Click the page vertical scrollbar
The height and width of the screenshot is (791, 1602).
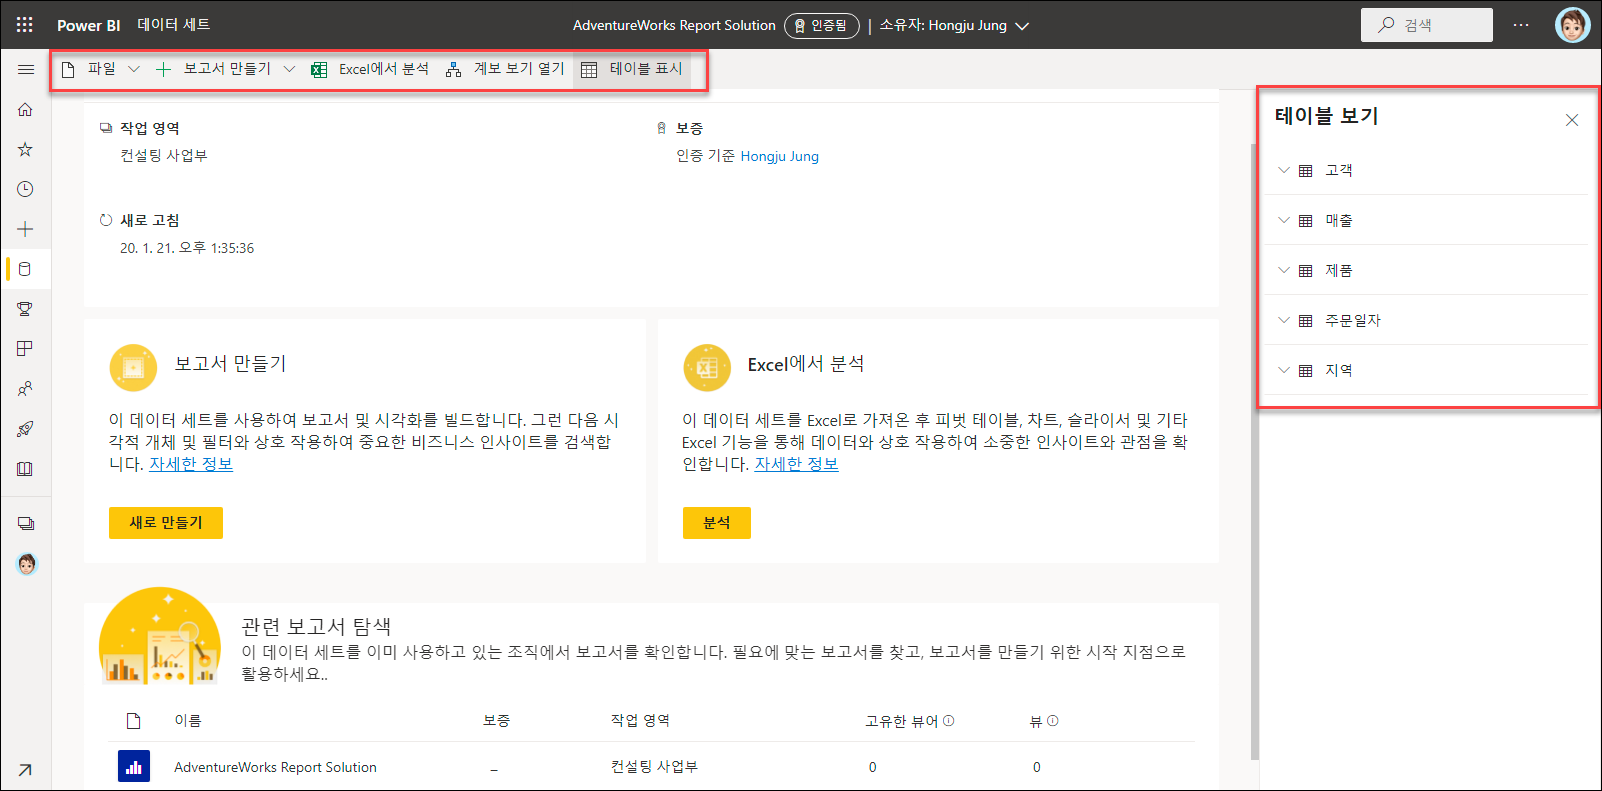[x=1255, y=450]
